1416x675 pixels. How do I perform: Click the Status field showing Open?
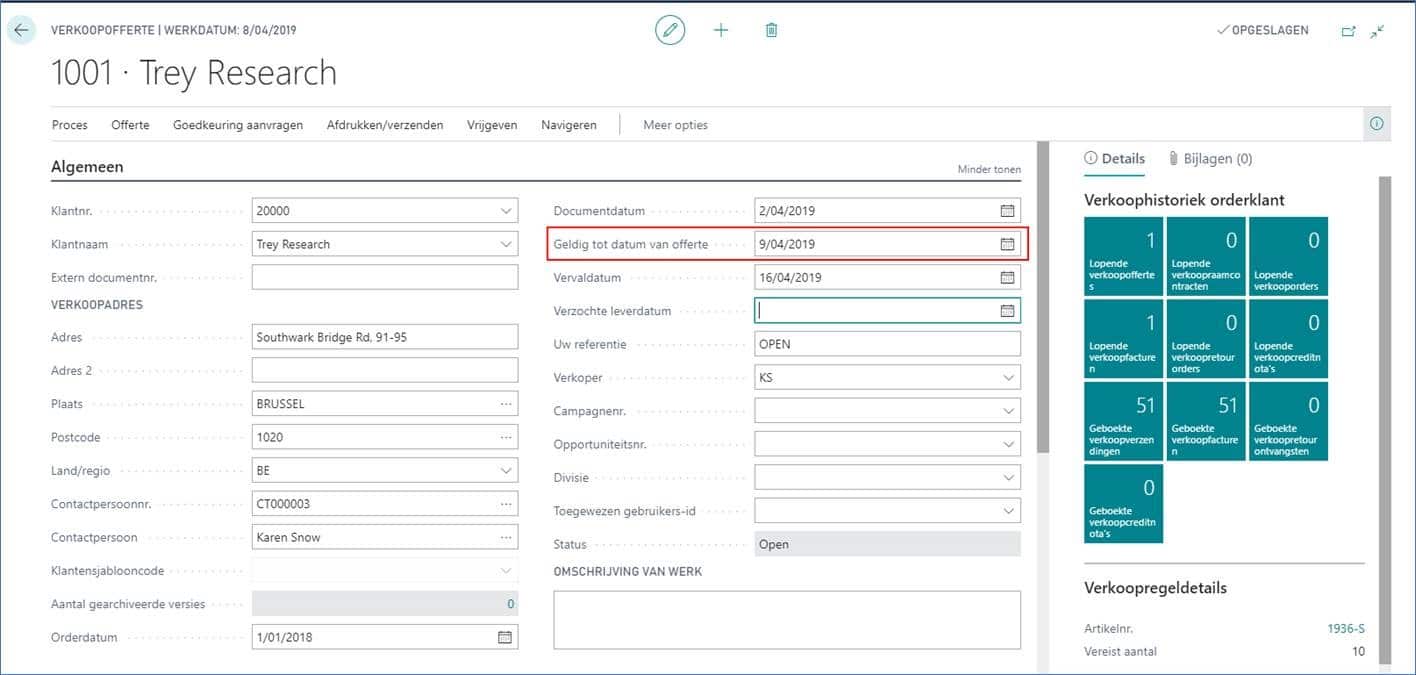coord(888,544)
